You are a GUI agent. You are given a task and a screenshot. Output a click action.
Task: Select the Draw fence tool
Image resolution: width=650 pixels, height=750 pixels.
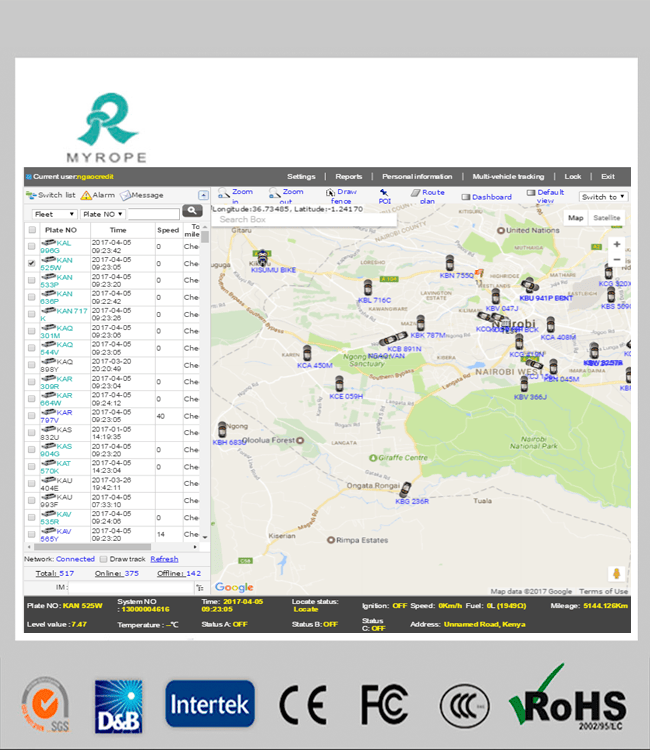[341, 196]
